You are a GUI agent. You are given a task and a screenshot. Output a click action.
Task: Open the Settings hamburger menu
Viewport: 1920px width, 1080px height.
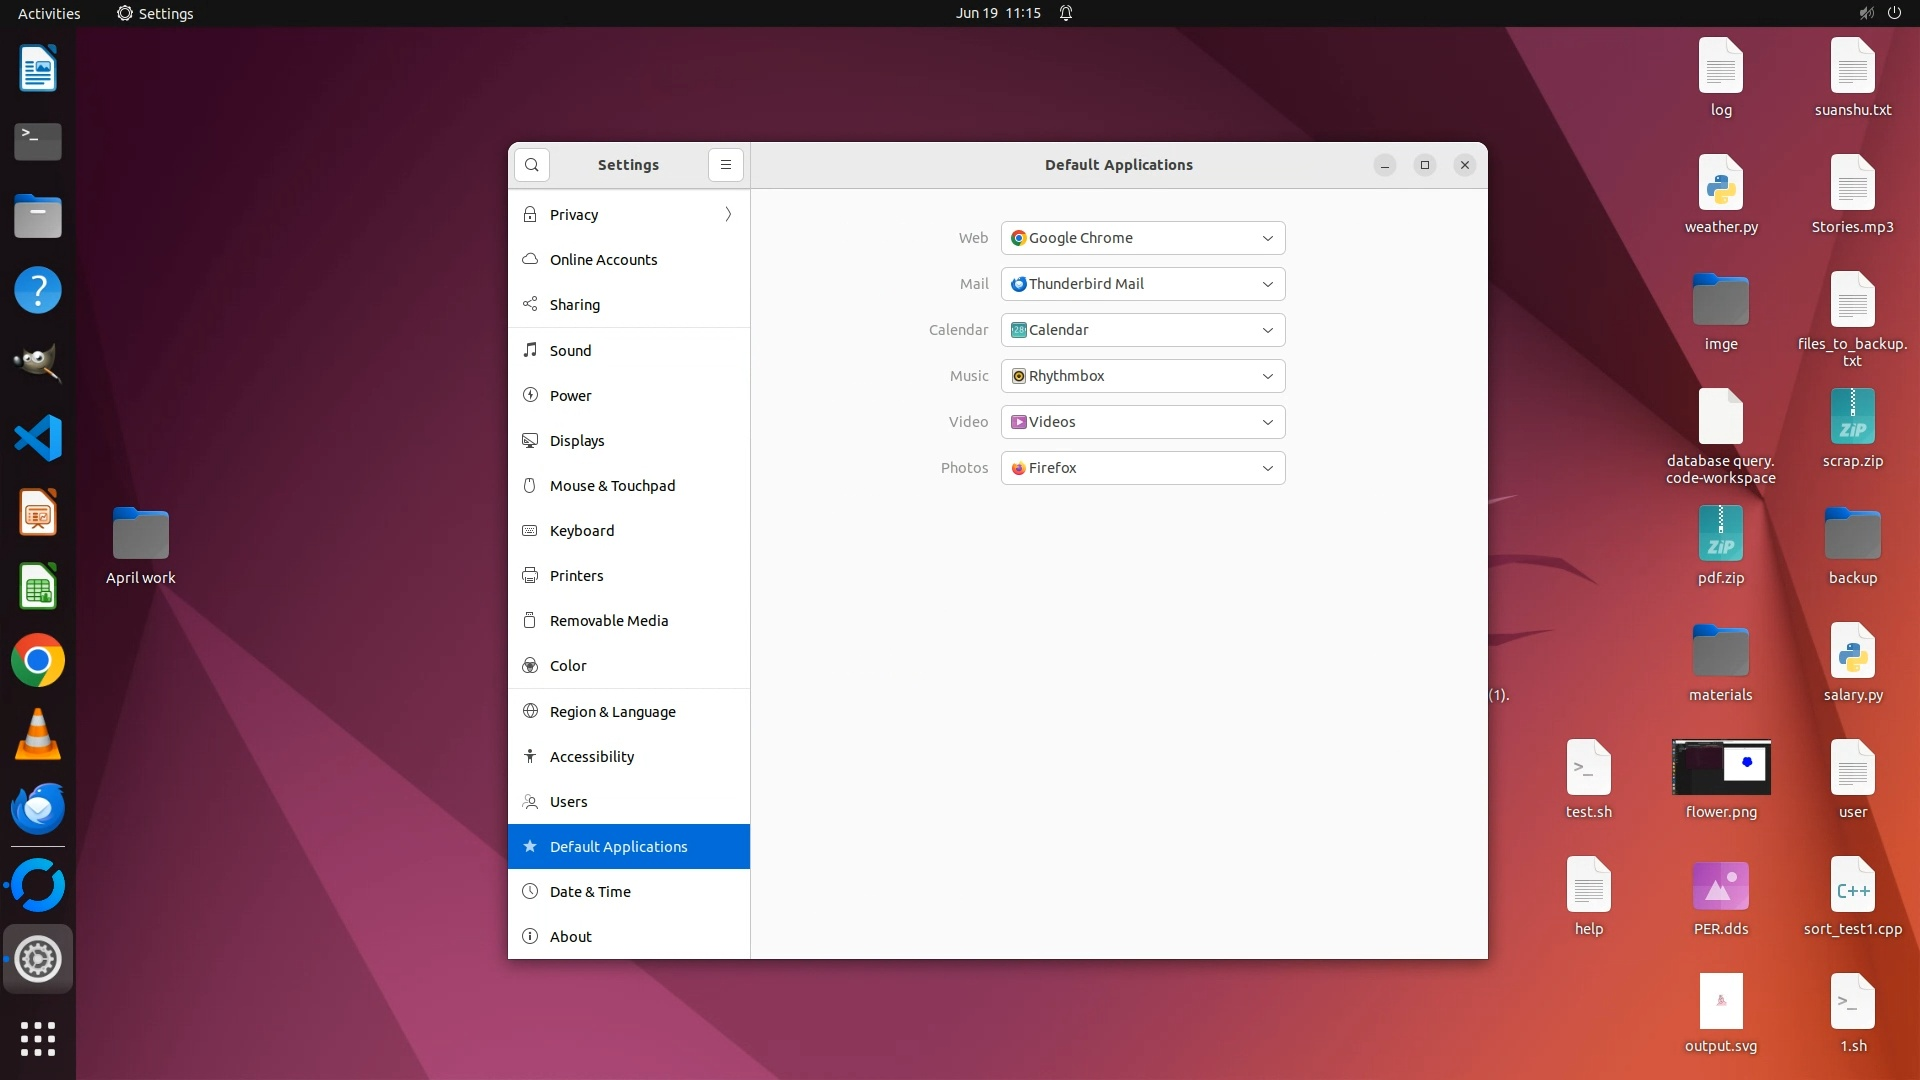726,165
